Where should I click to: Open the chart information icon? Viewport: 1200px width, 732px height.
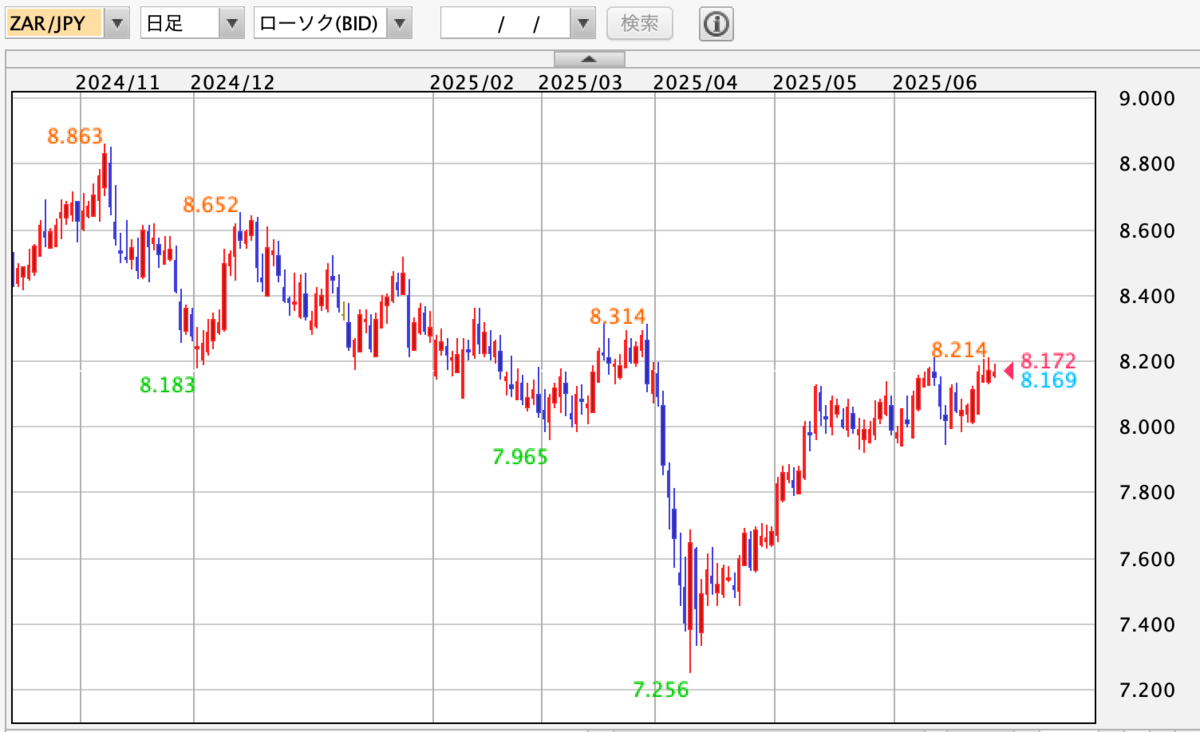(x=715, y=23)
